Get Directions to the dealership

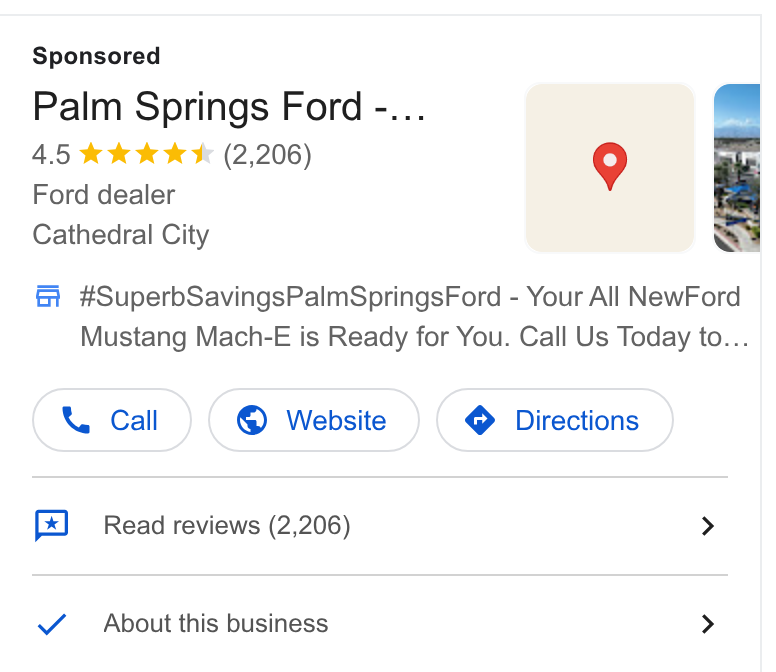click(555, 420)
